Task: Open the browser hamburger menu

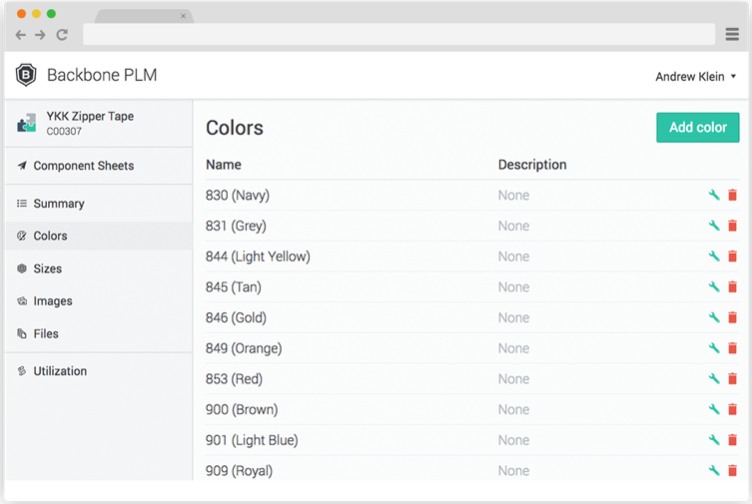Action: pyautogui.click(x=732, y=34)
